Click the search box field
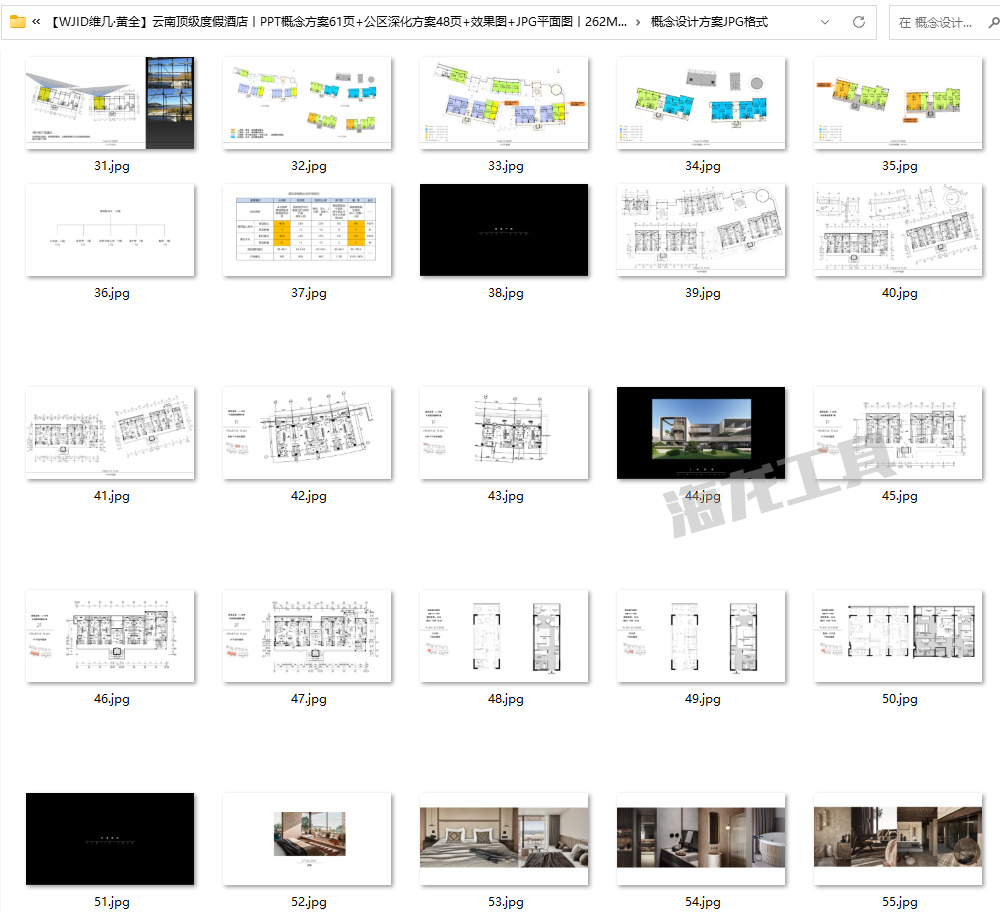This screenshot has width=1000, height=912. pyautogui.click(x=940, y=22)
